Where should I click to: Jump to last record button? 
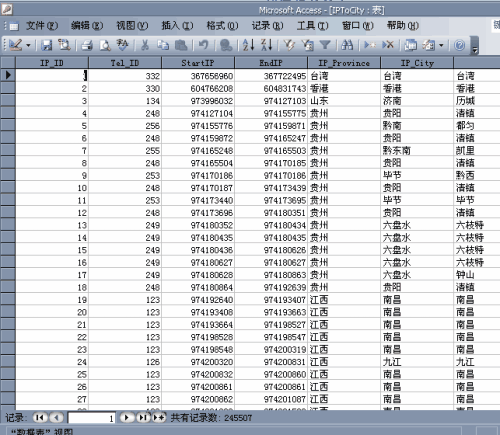point(143,417)
